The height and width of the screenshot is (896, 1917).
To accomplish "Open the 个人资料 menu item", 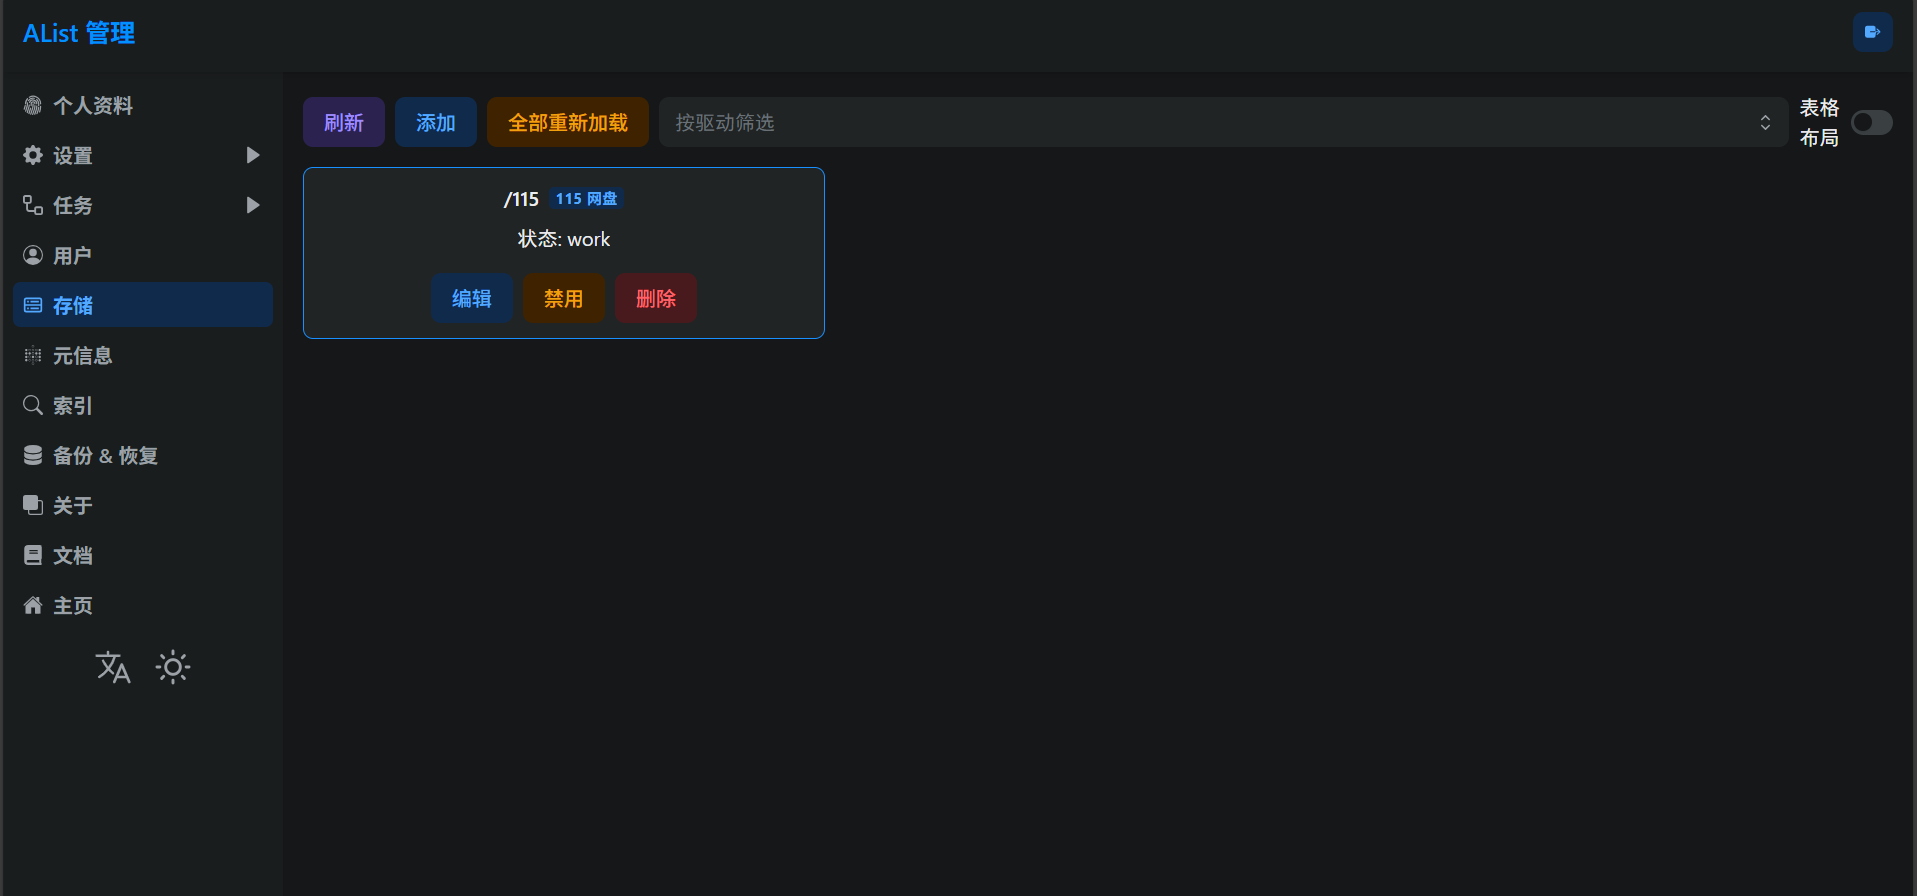I will pos(143,105).
